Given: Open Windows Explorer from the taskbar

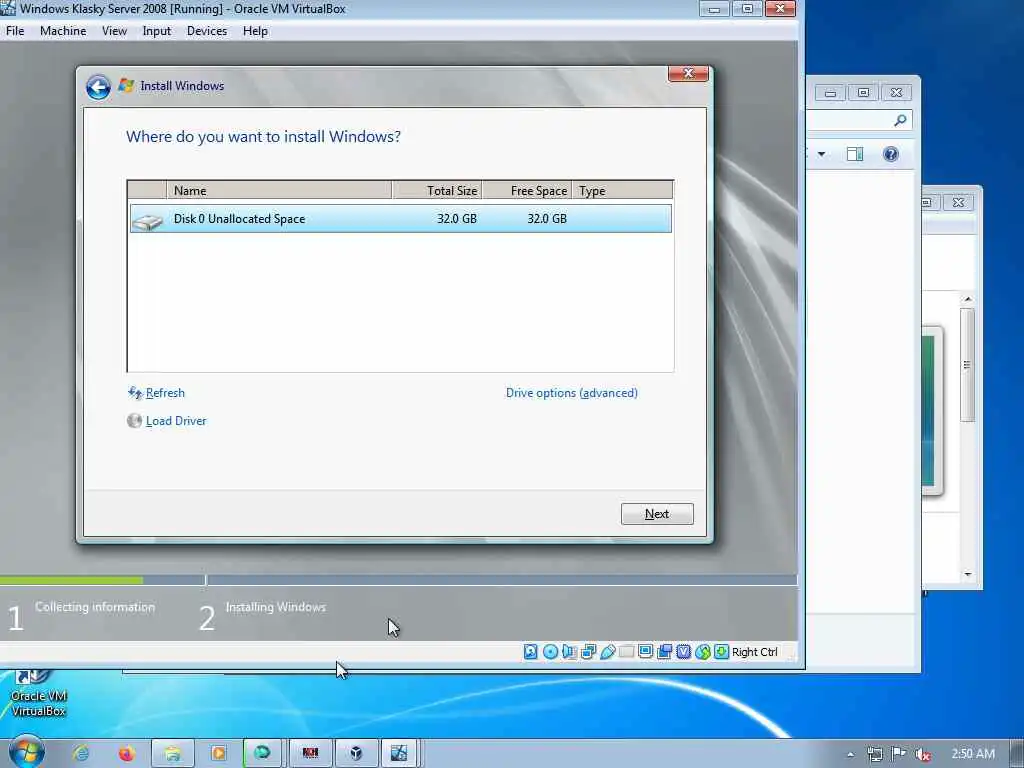Looking at the screenshot, I should tap(172, 754).
